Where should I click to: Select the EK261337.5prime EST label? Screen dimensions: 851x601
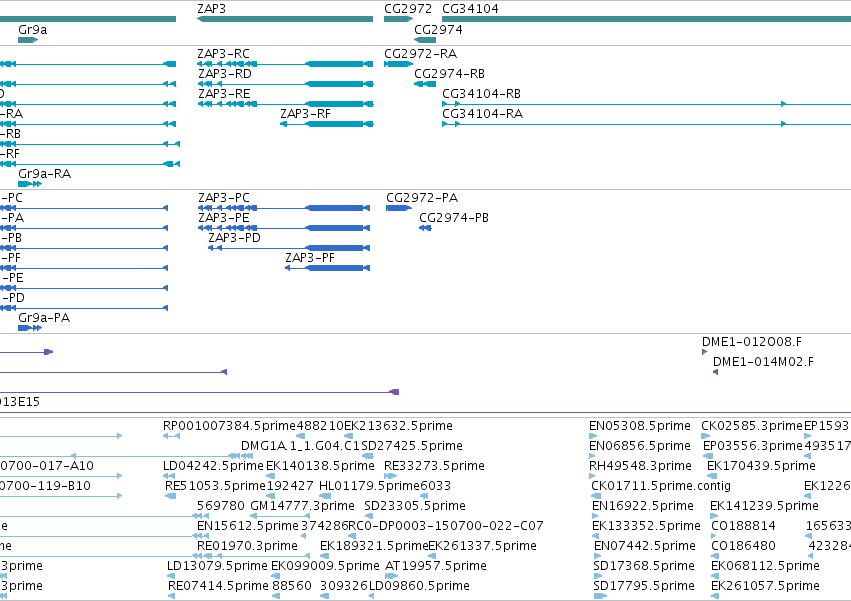[482, 546]
